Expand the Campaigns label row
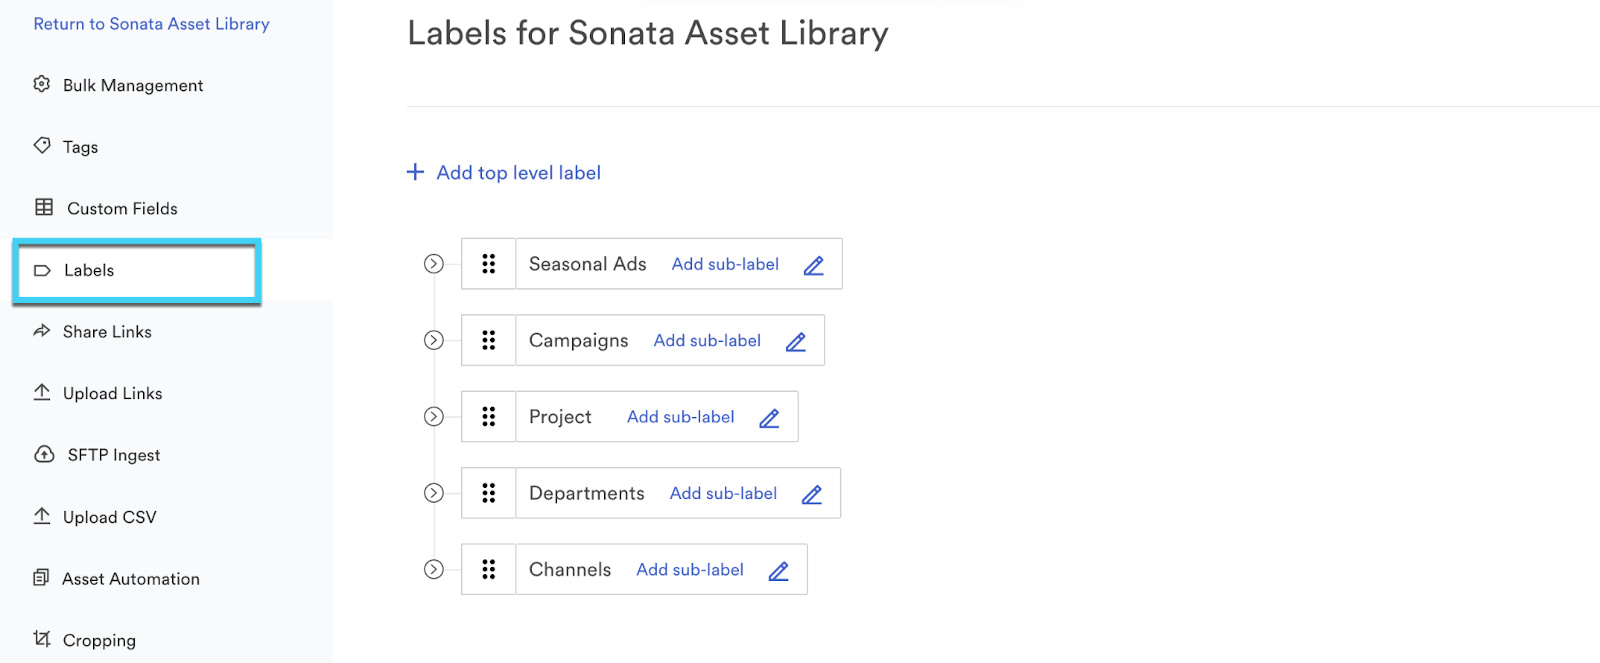Image resolution: width=1600 pixels, height=663 pixels. pos(434,340)
